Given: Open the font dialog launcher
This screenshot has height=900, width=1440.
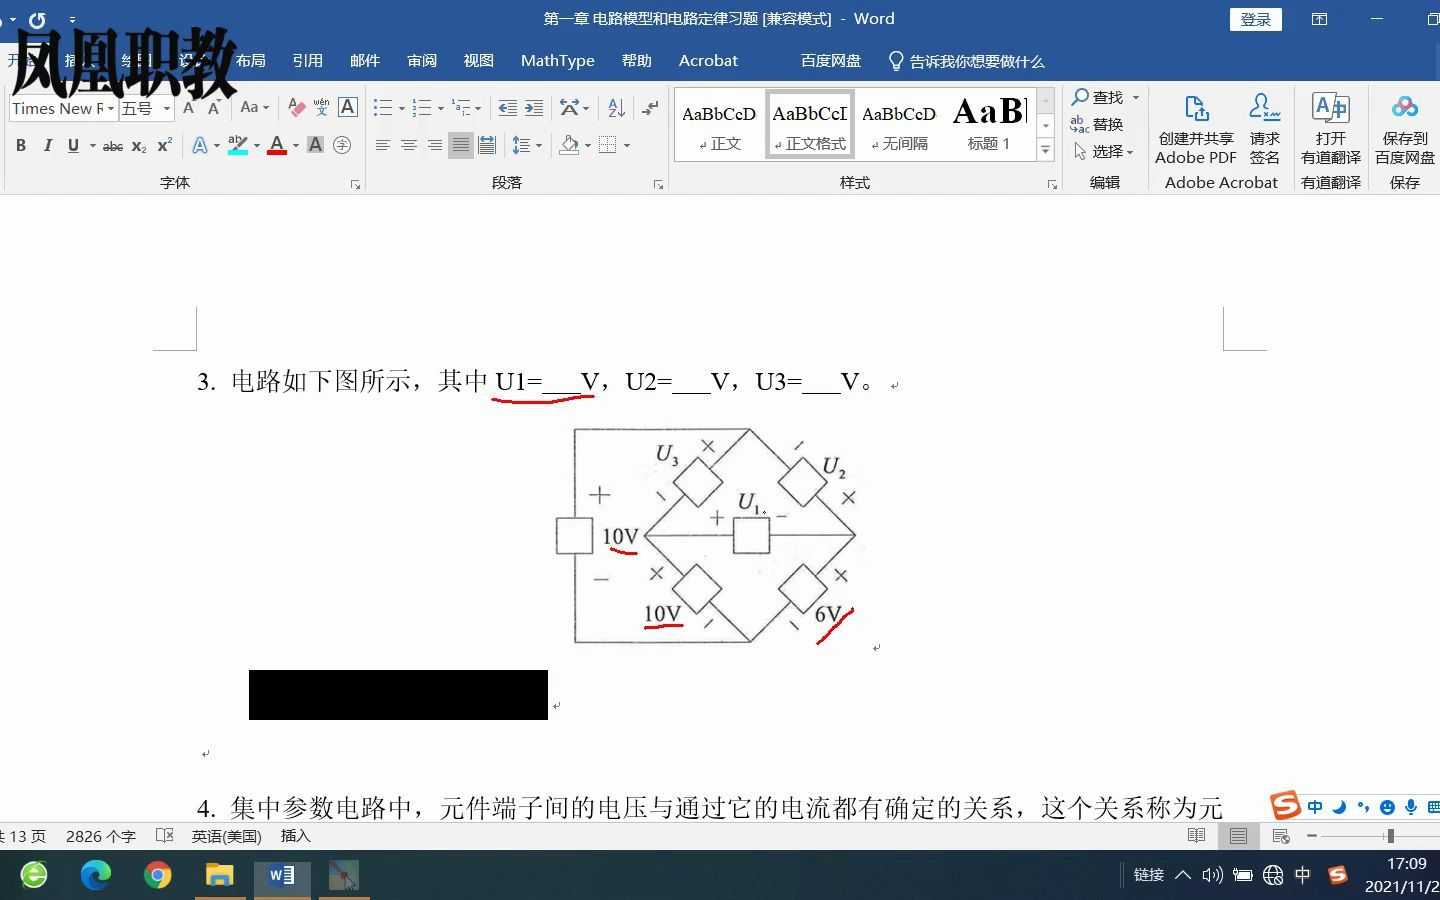Looking at the screenshot, I should (355, 185).
